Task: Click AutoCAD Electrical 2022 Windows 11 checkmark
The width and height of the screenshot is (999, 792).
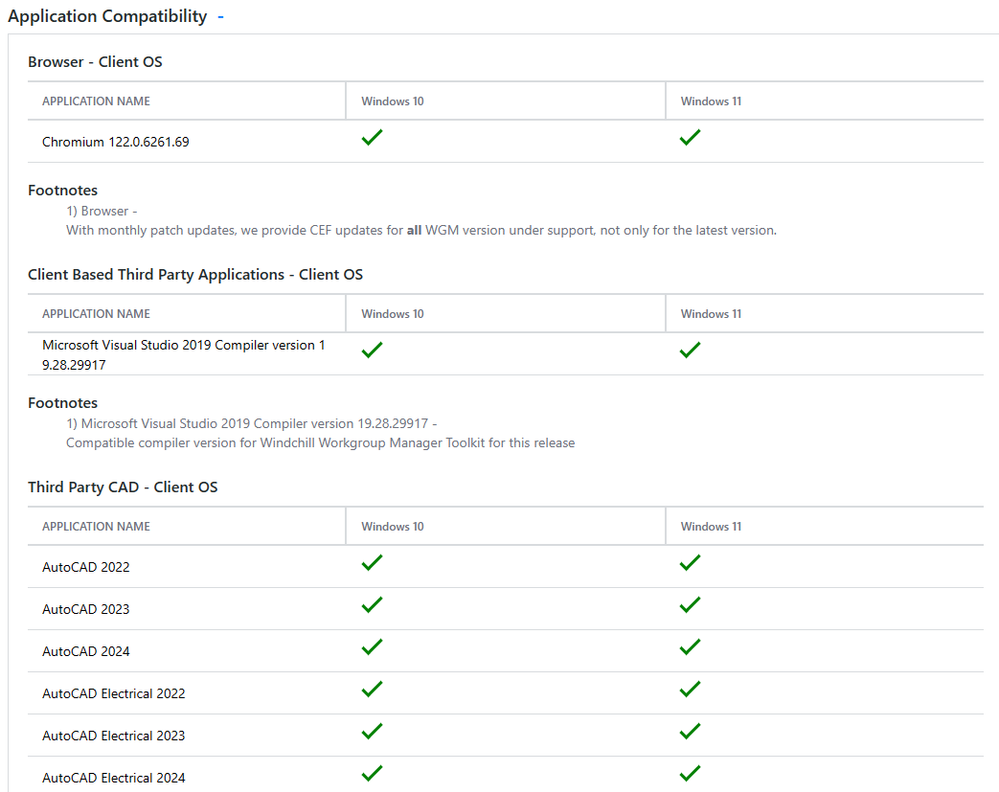Action: pos(690,690)
